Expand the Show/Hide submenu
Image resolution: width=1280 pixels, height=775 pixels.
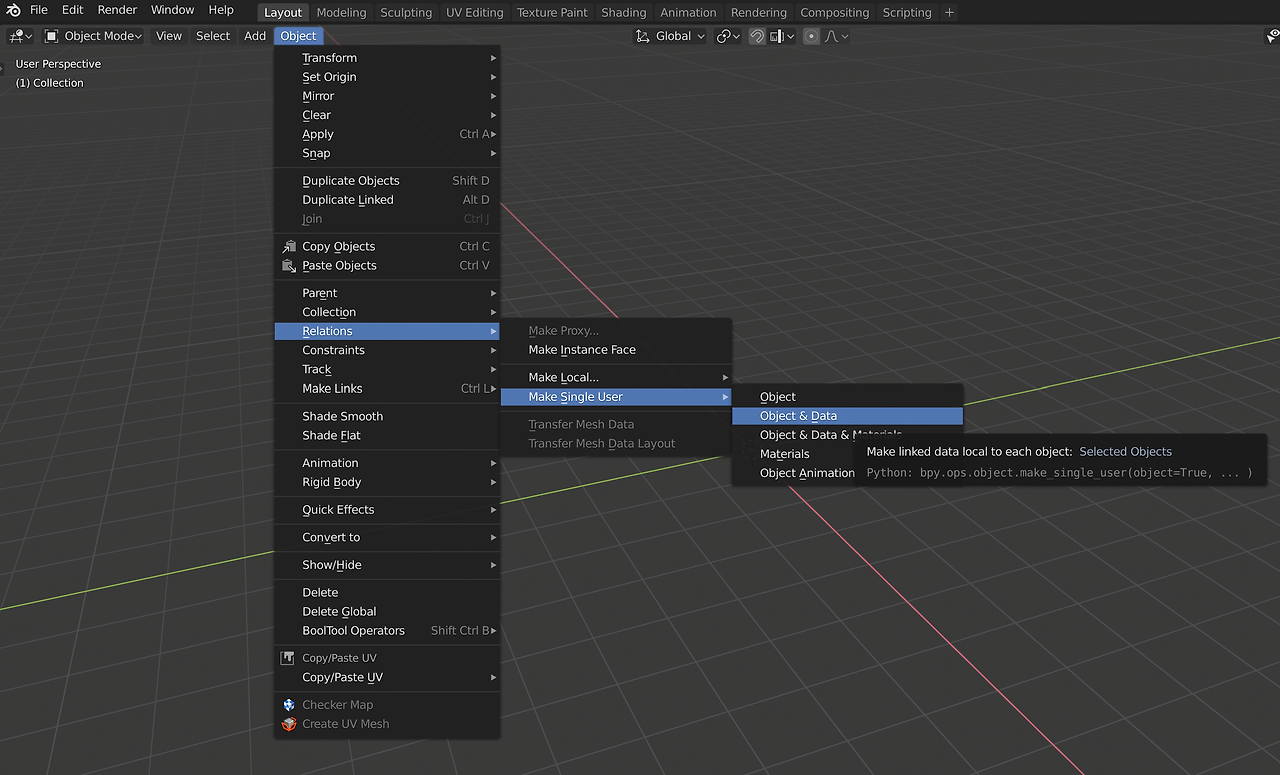(387, 565)
